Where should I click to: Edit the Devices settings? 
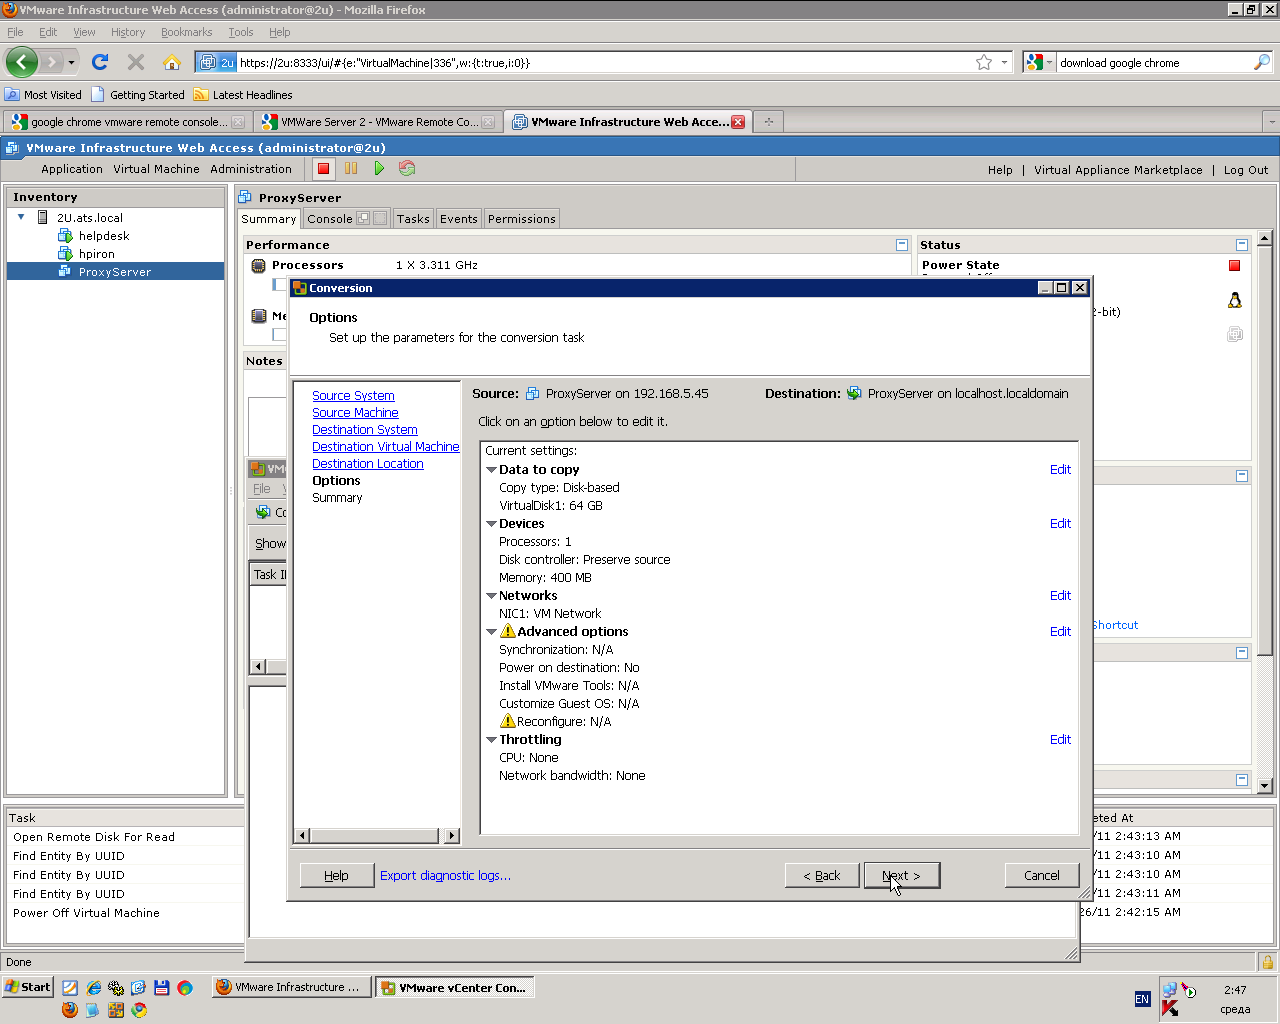click(x=1060, y=524)
